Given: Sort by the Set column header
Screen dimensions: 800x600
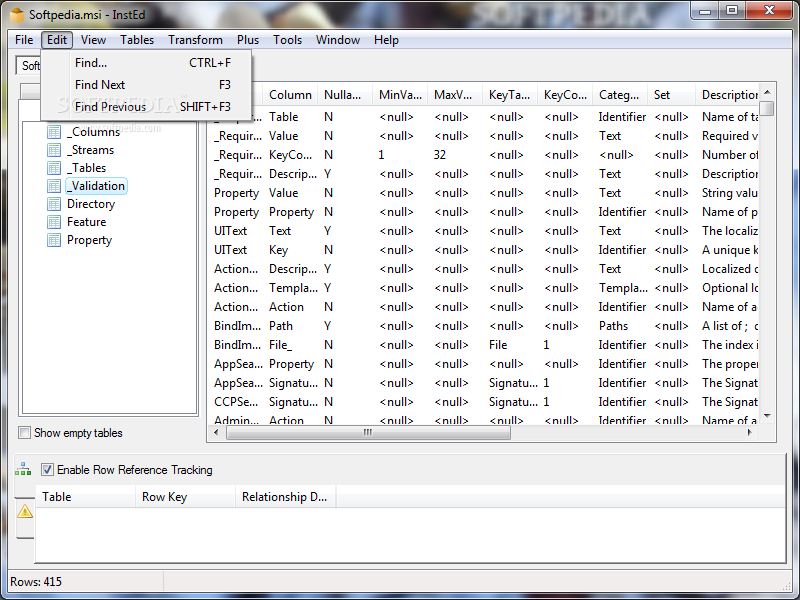Looking at the screenshot, I should click(x=671, y=95).
